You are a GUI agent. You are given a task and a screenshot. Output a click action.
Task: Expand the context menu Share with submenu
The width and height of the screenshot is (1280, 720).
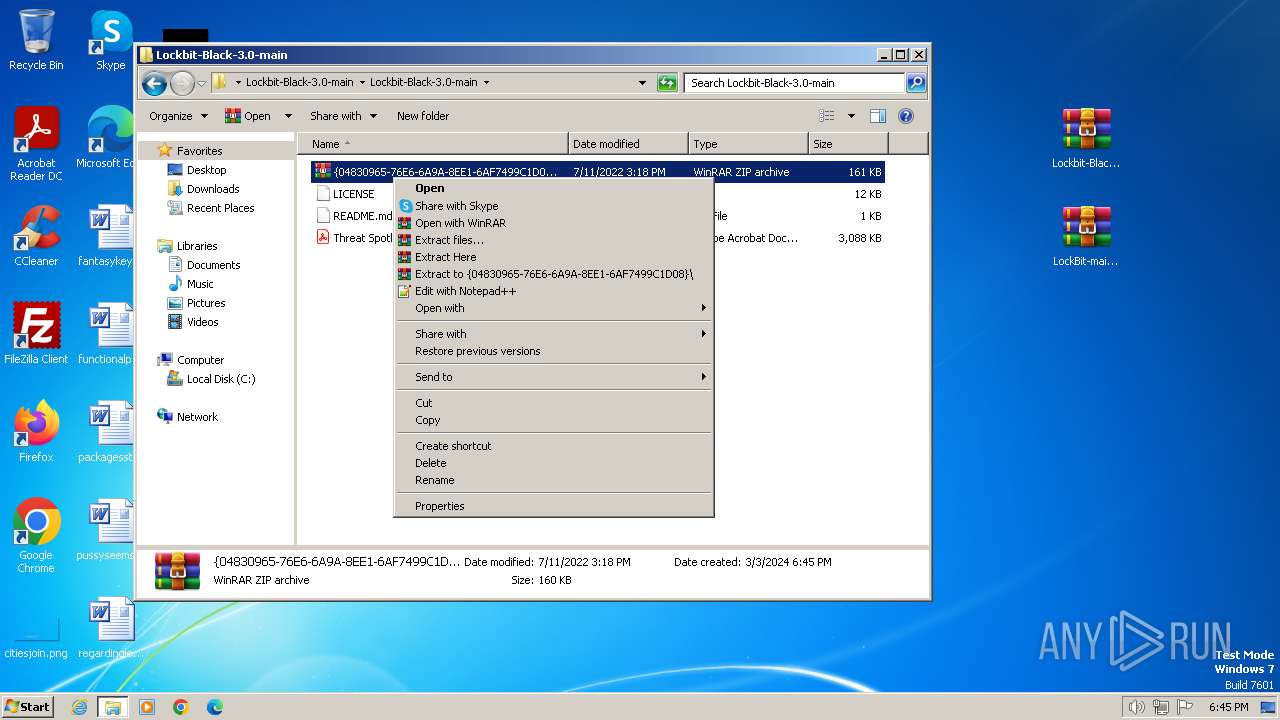tap(554, 334)
